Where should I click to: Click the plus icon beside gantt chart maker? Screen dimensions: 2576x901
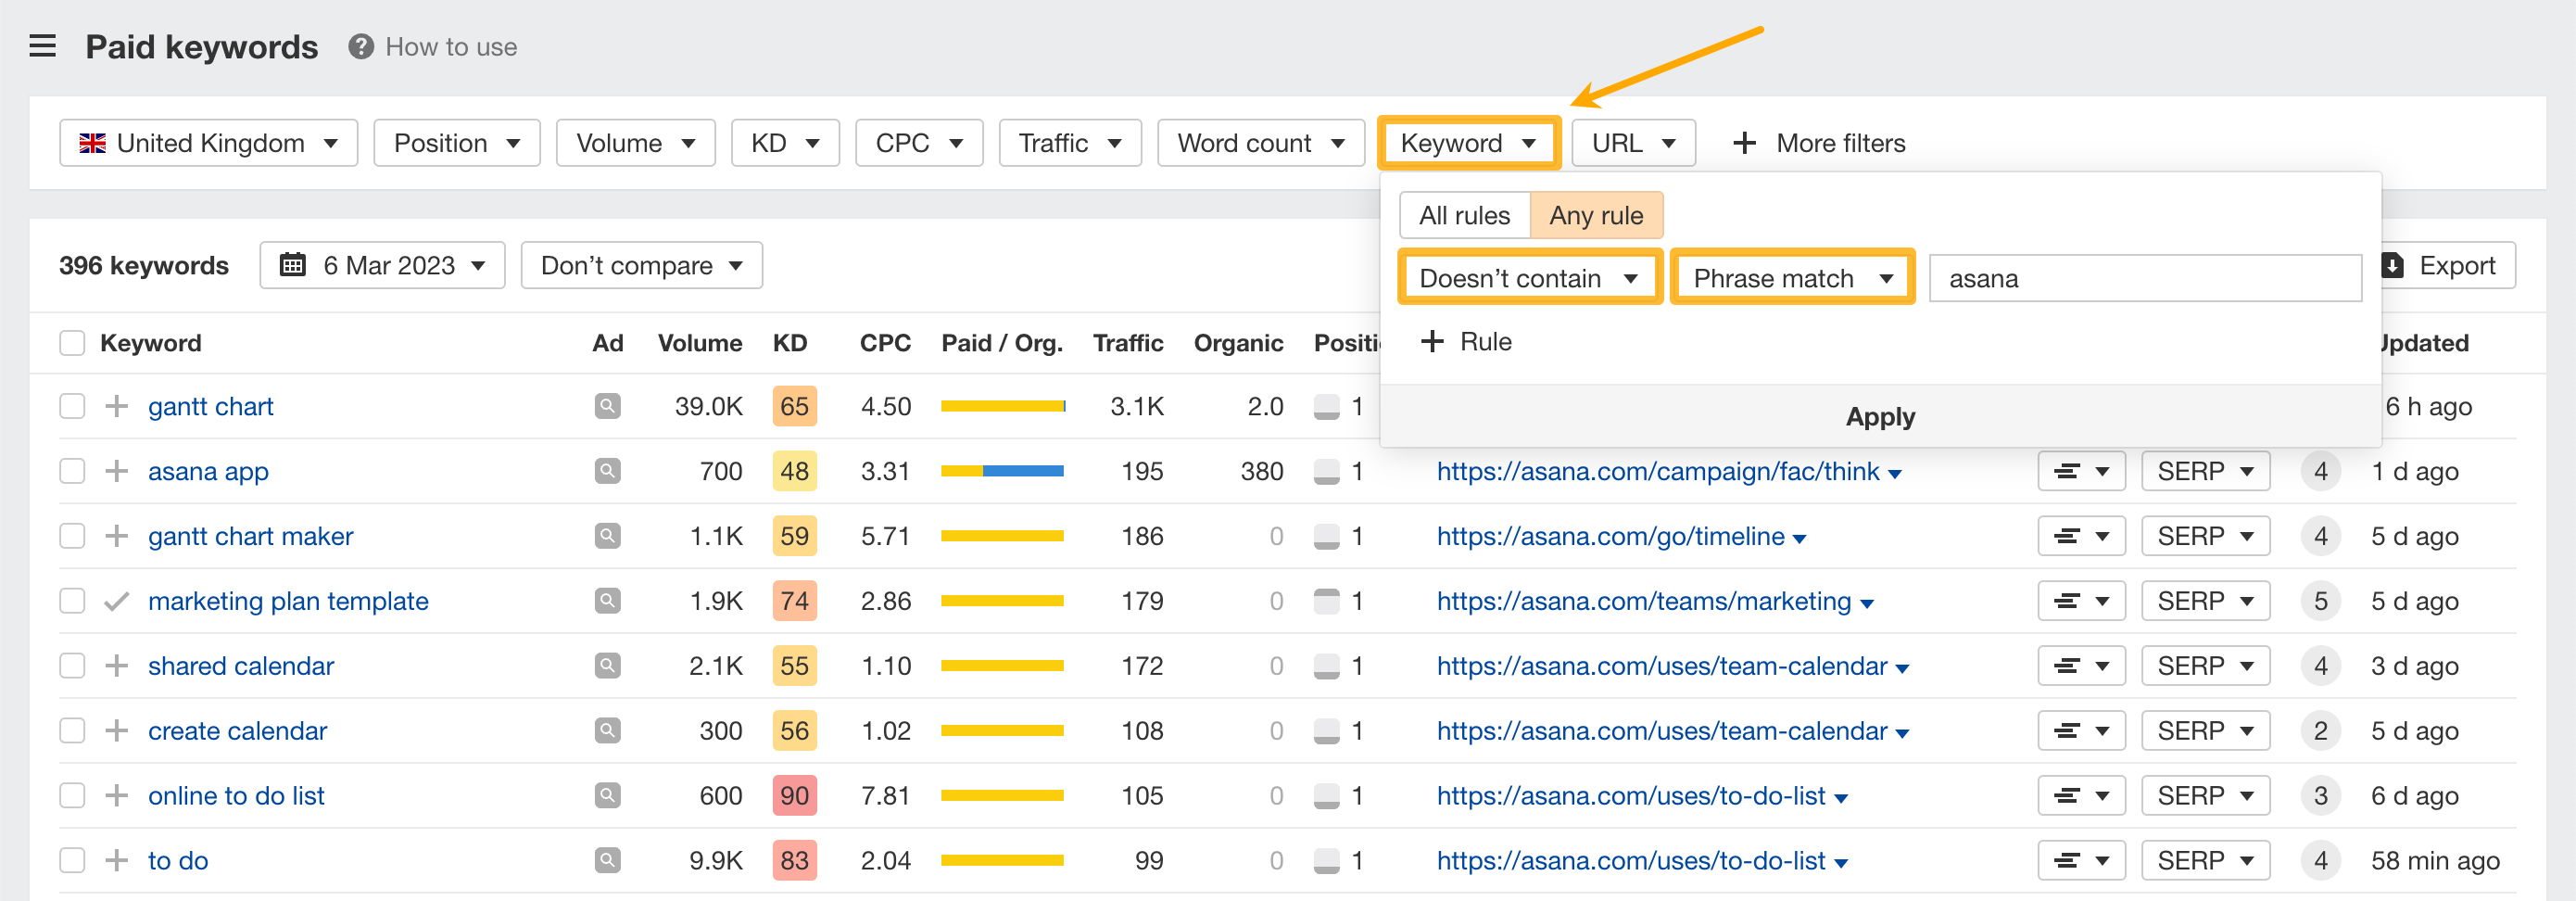point(117,536)
